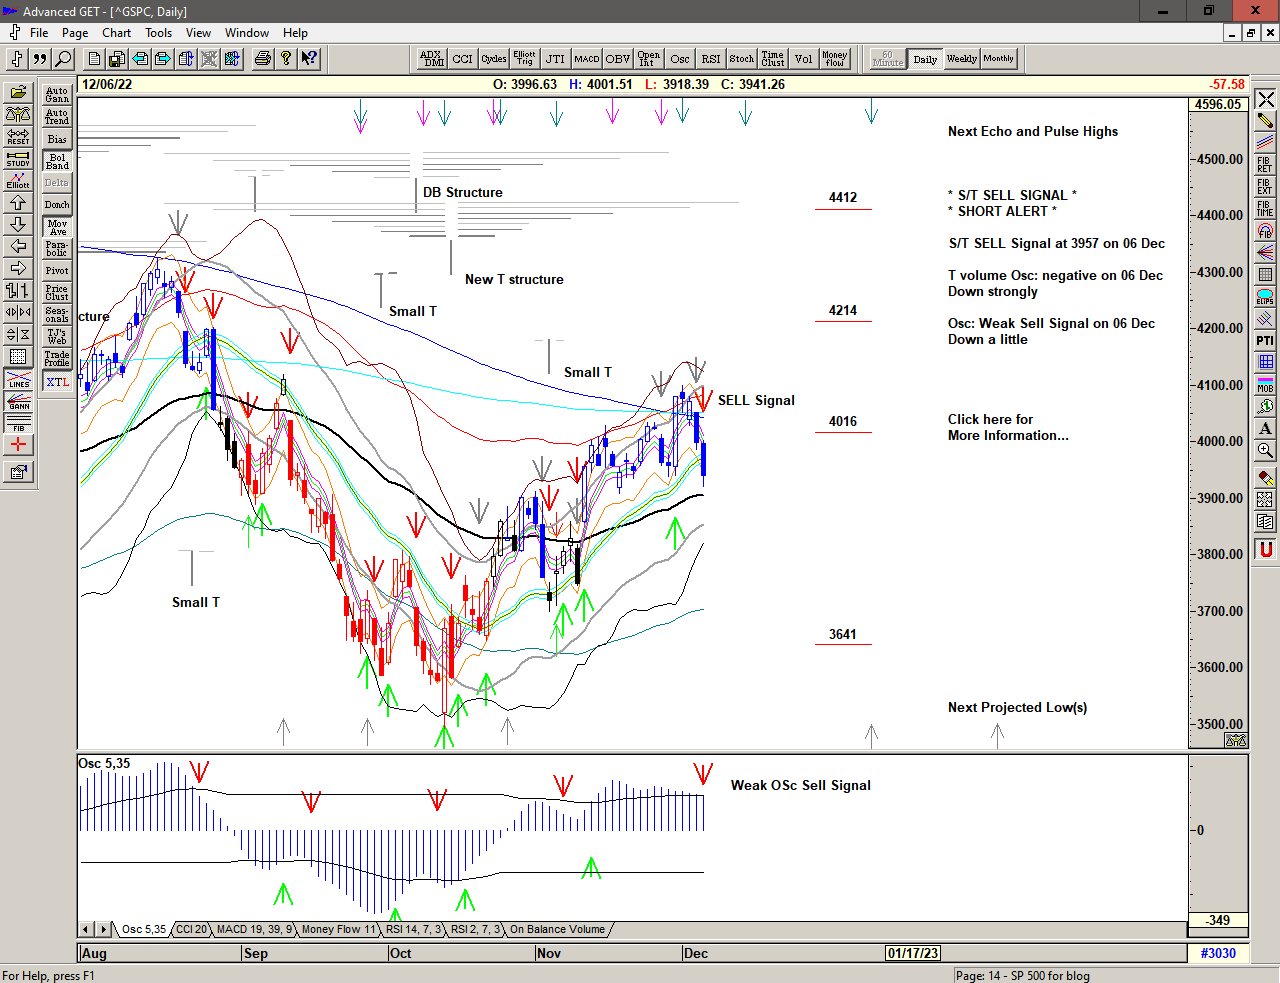Toggle the Bol Band study

click(57, 161)
